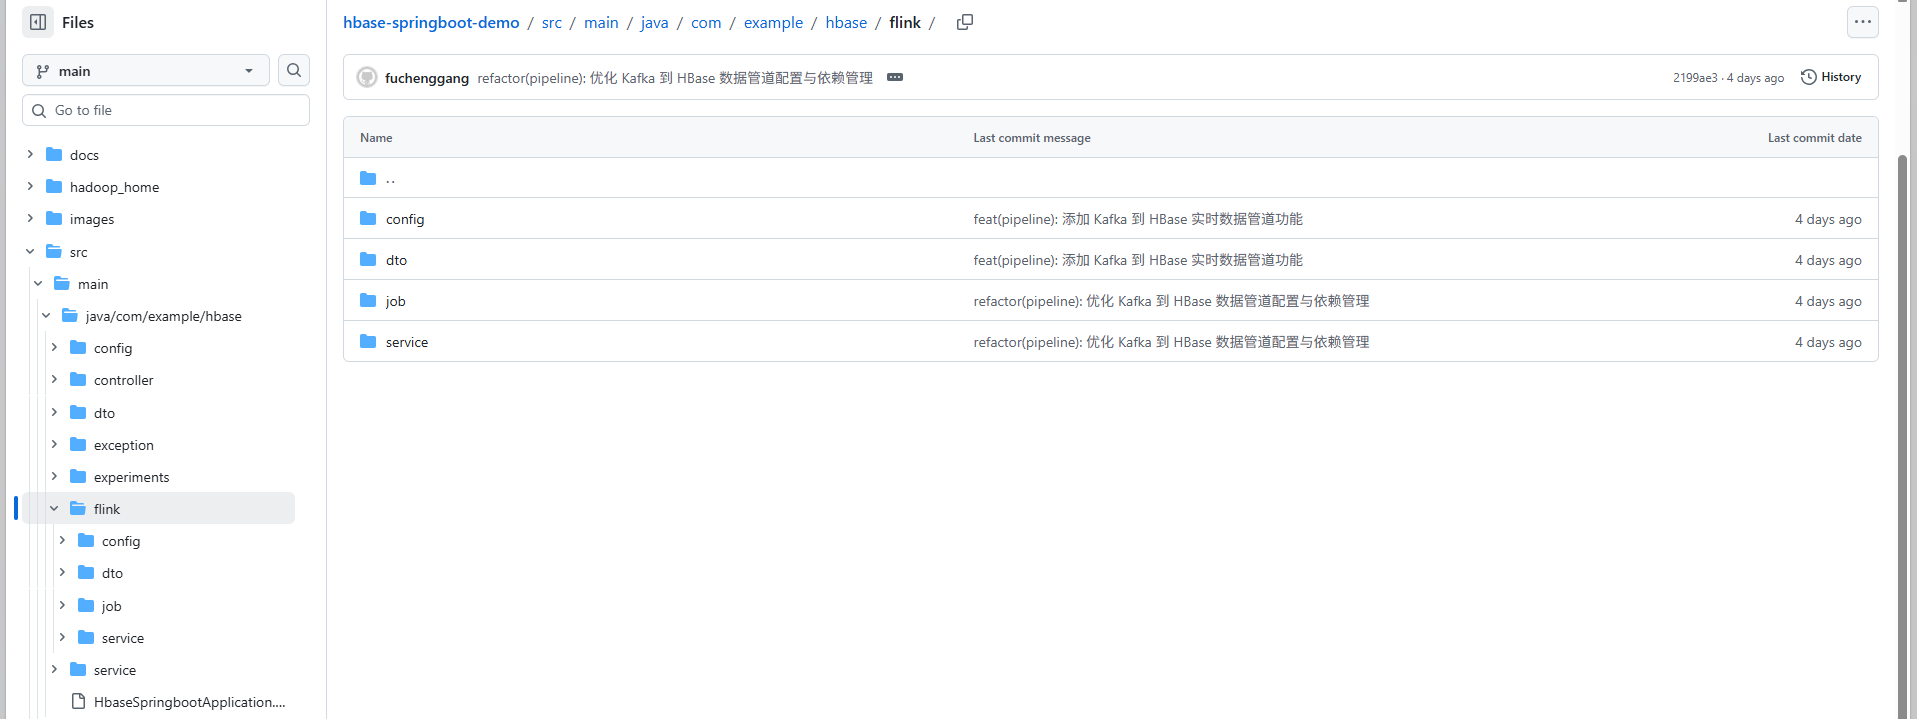Select experiments folder in tree

point(132,477)
